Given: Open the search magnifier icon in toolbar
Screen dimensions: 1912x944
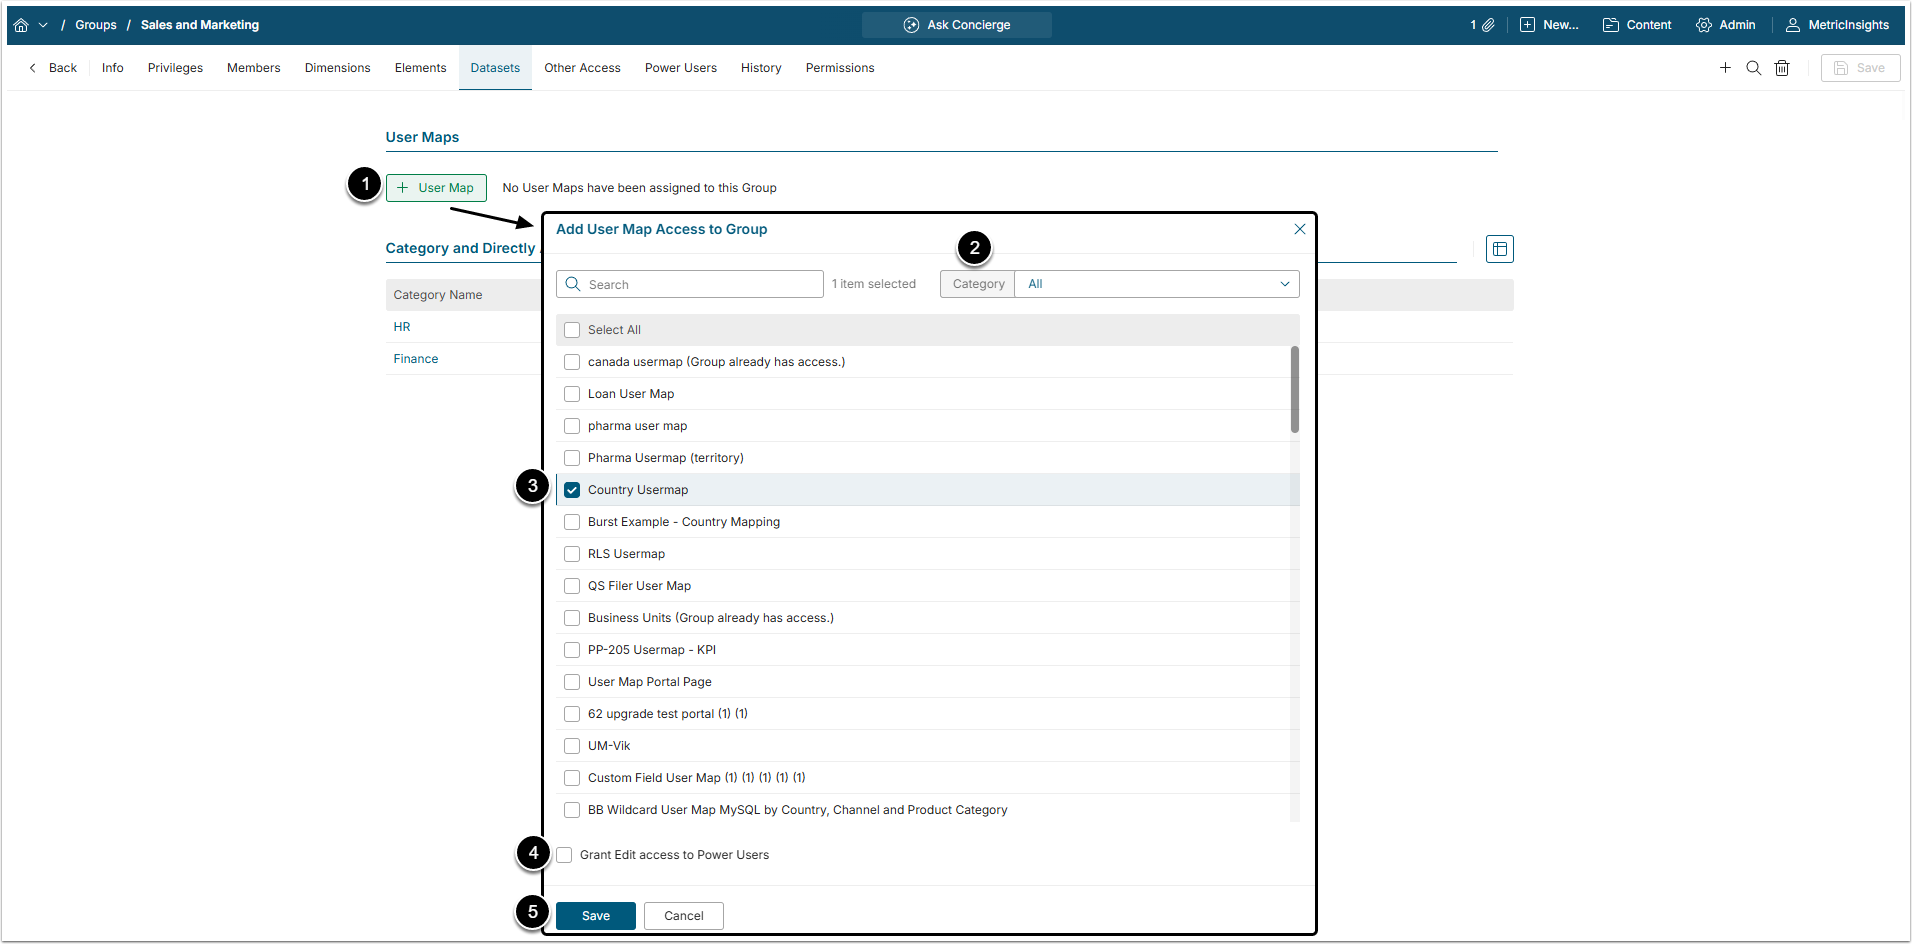Looking at the screenshot, I should click(x=1753, y=68).
